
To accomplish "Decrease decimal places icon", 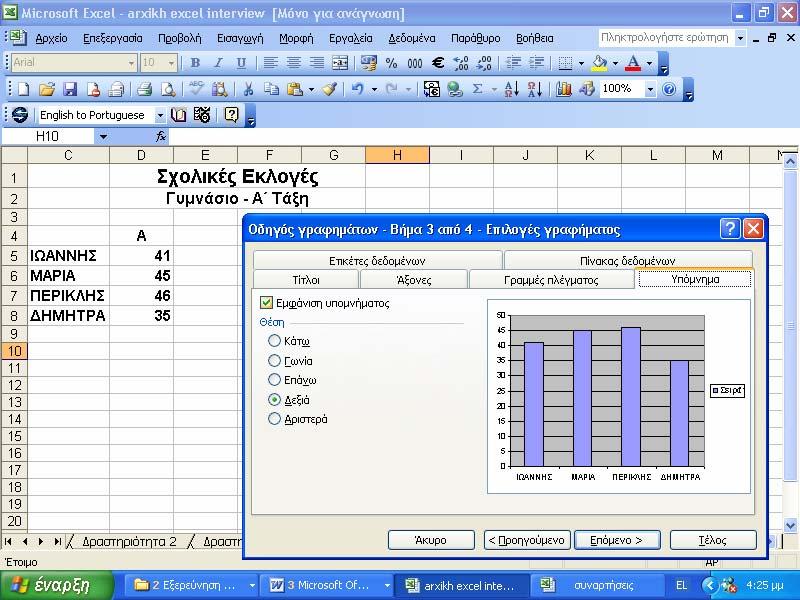I will 484,63.
